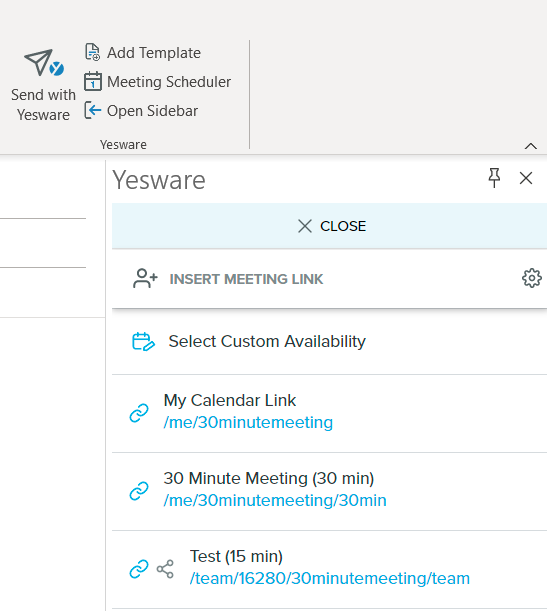Click the Send with Yesware paper plane icon
This screenshot has height=611, width=547.
click(x=44, y=62)
